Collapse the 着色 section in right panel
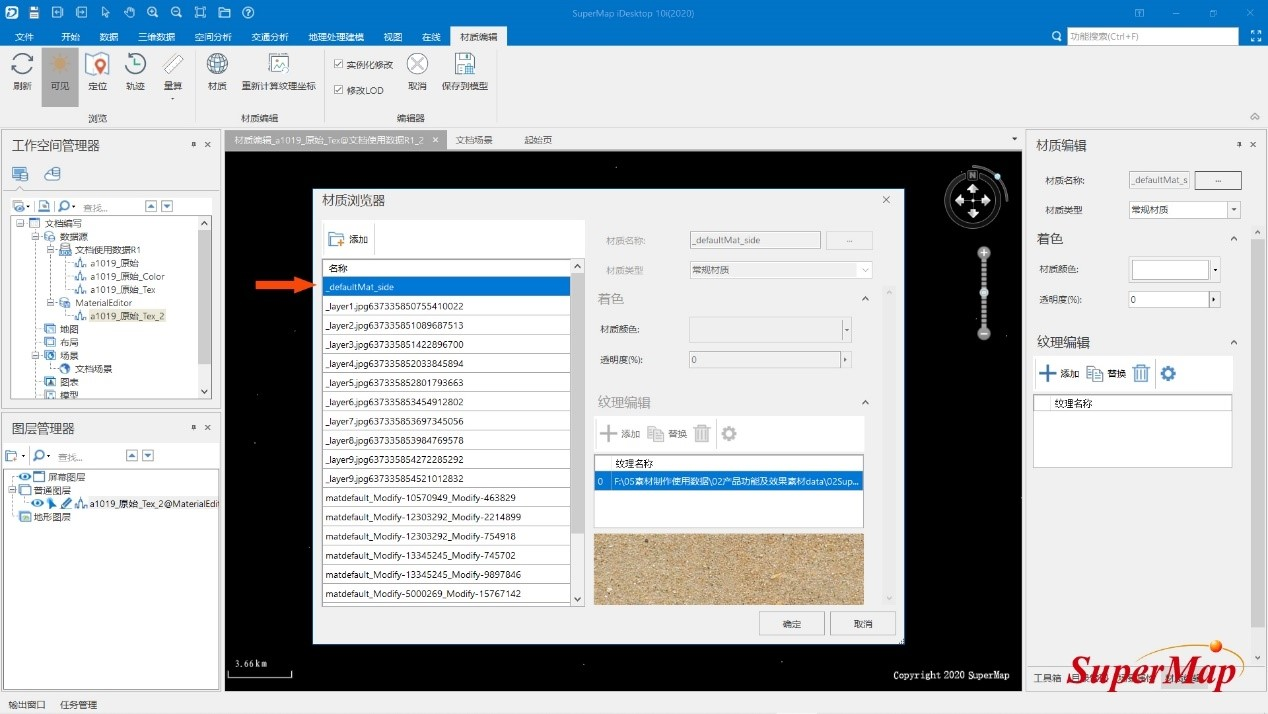The height and width of the screenshot is (714, 1268). pos(1233,239)
